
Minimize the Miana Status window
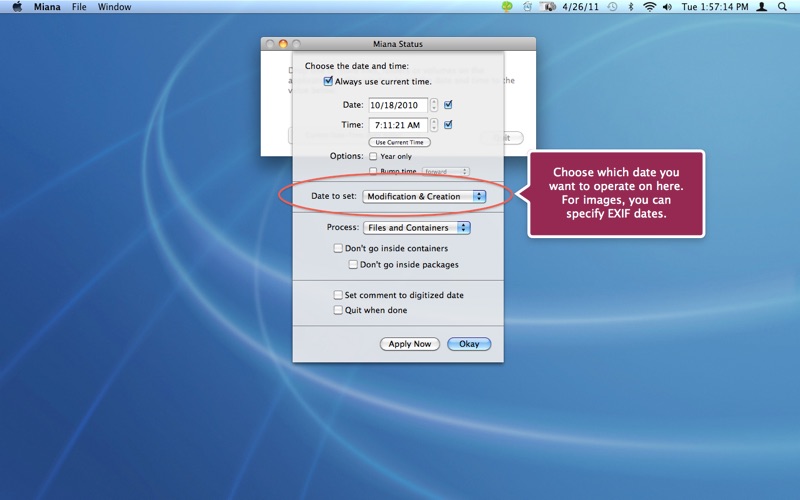click(x=283, y=44)
